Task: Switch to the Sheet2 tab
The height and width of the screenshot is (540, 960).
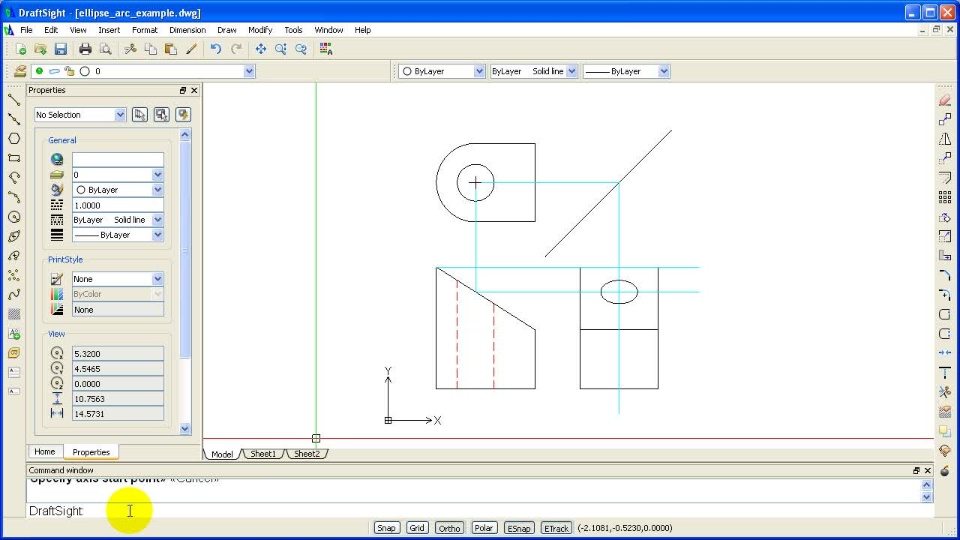Action: tap(307, 454)
